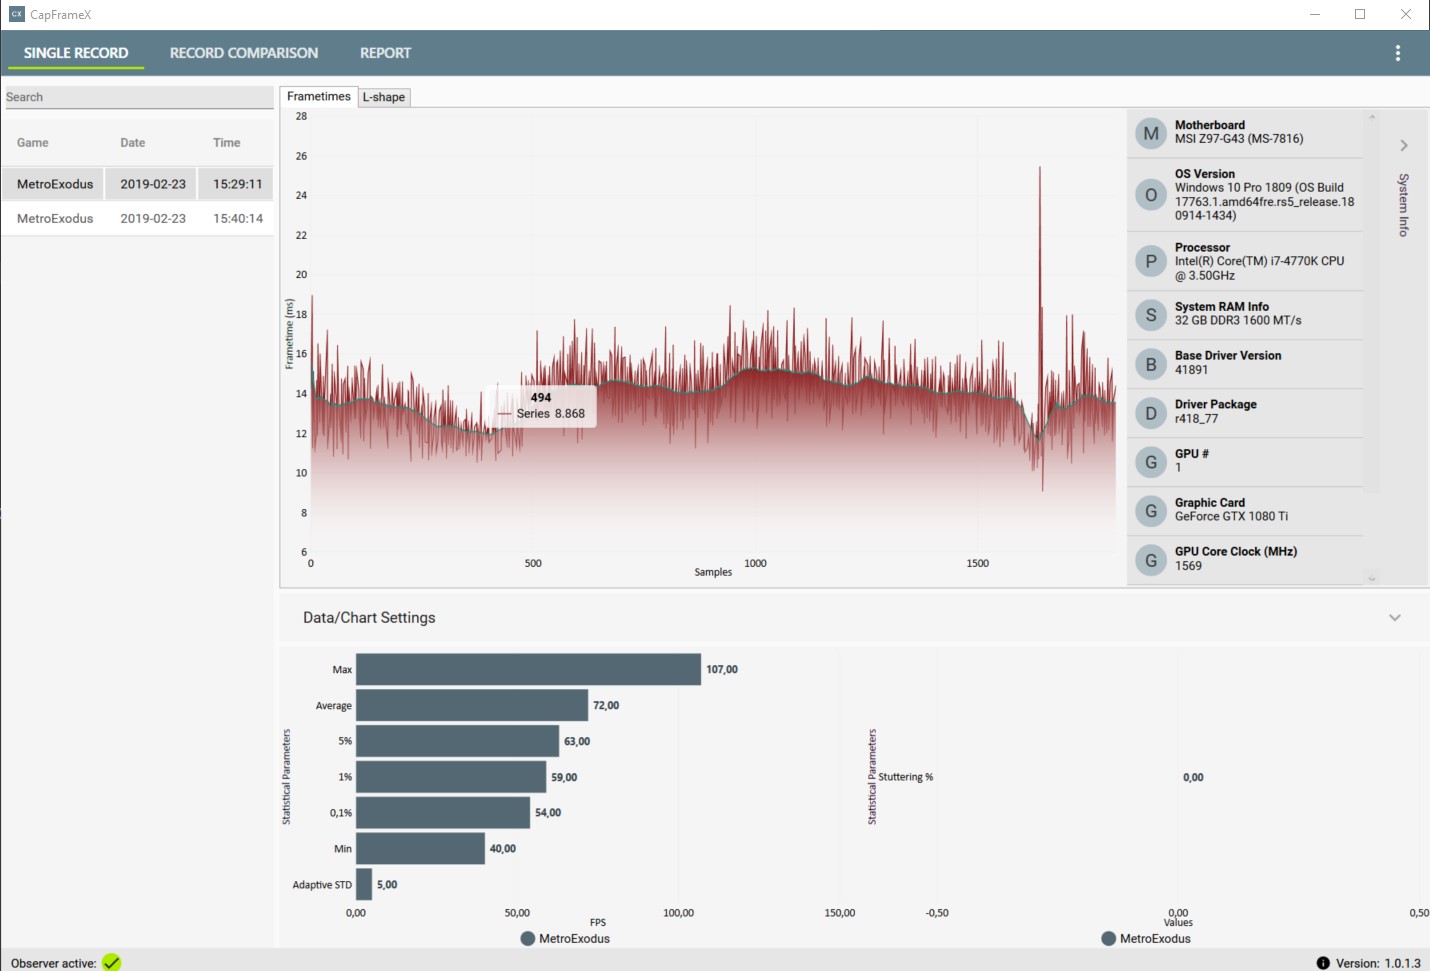This screenshot has height=971, width=1430.
Task: Sort records by Date column header
Action: [x=132, y=143]
